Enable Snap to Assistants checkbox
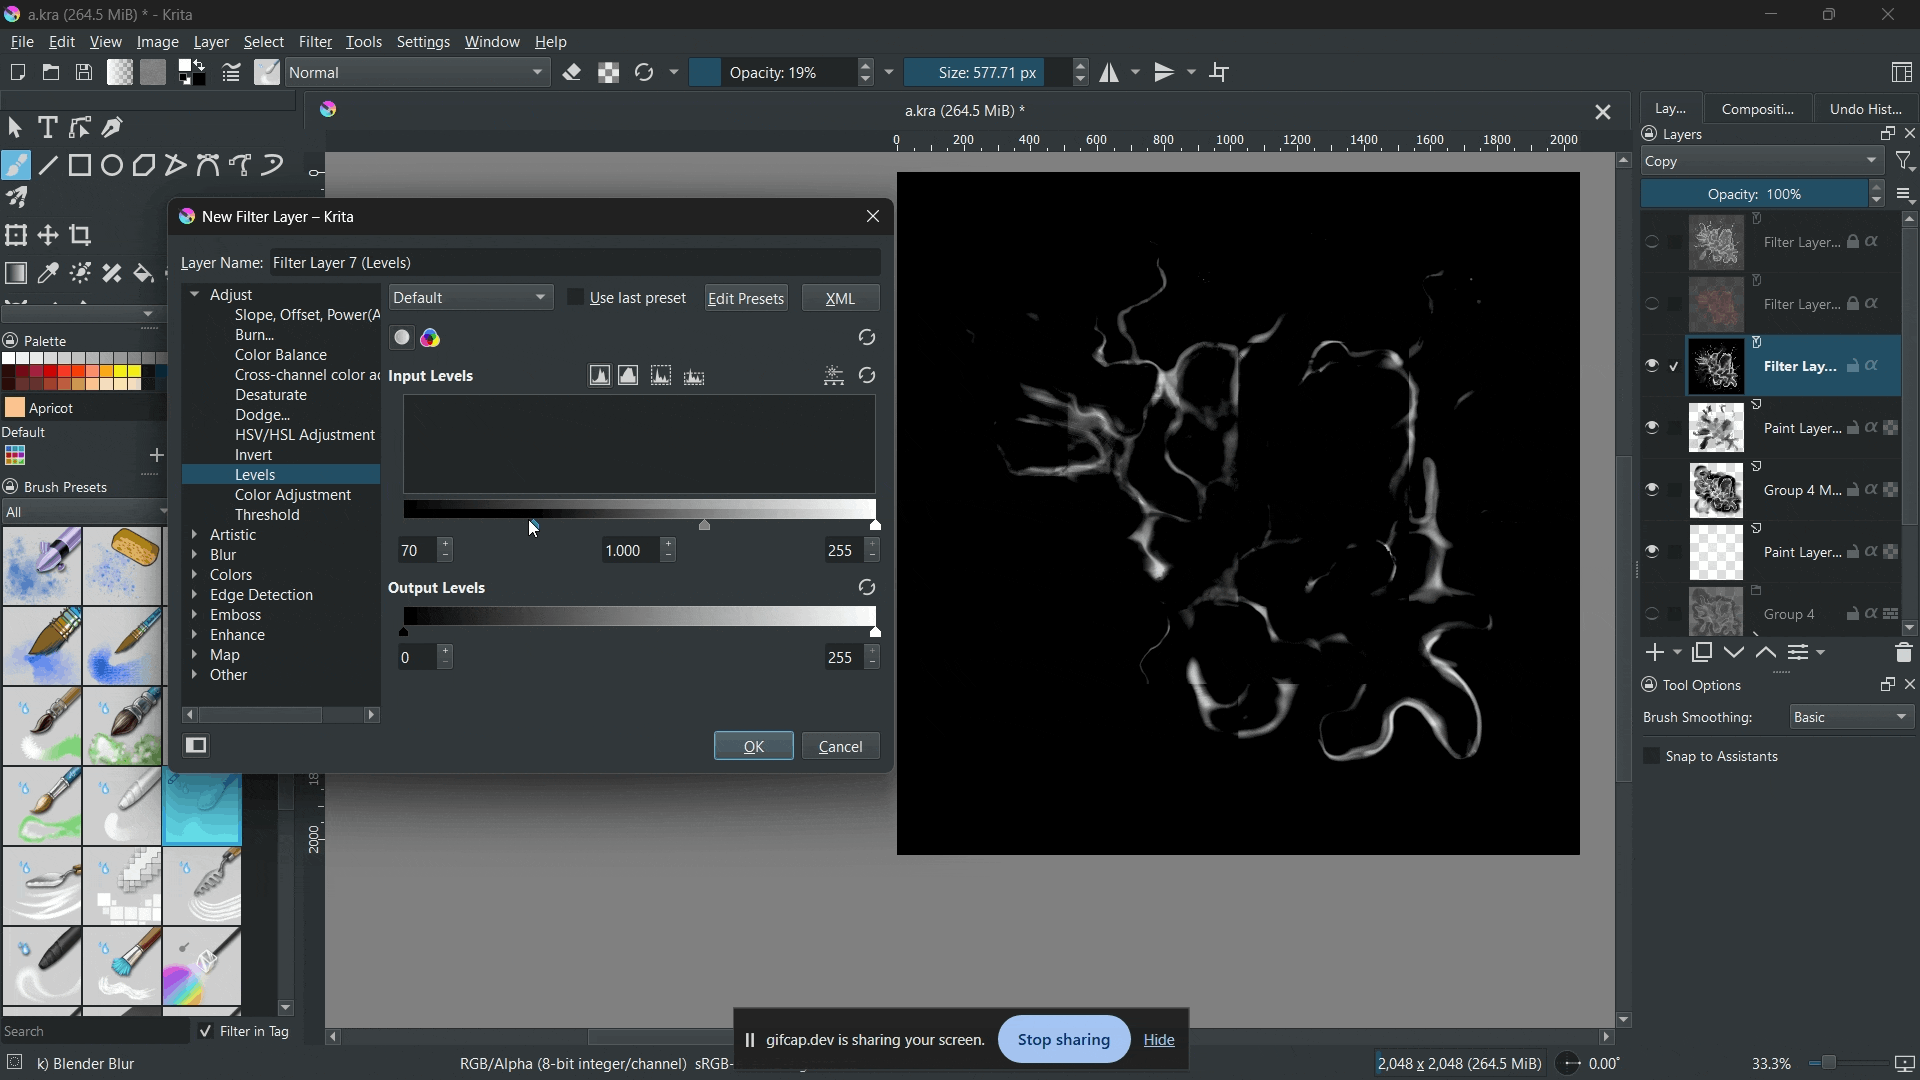1920x1080 pixels. [1653, 757]
